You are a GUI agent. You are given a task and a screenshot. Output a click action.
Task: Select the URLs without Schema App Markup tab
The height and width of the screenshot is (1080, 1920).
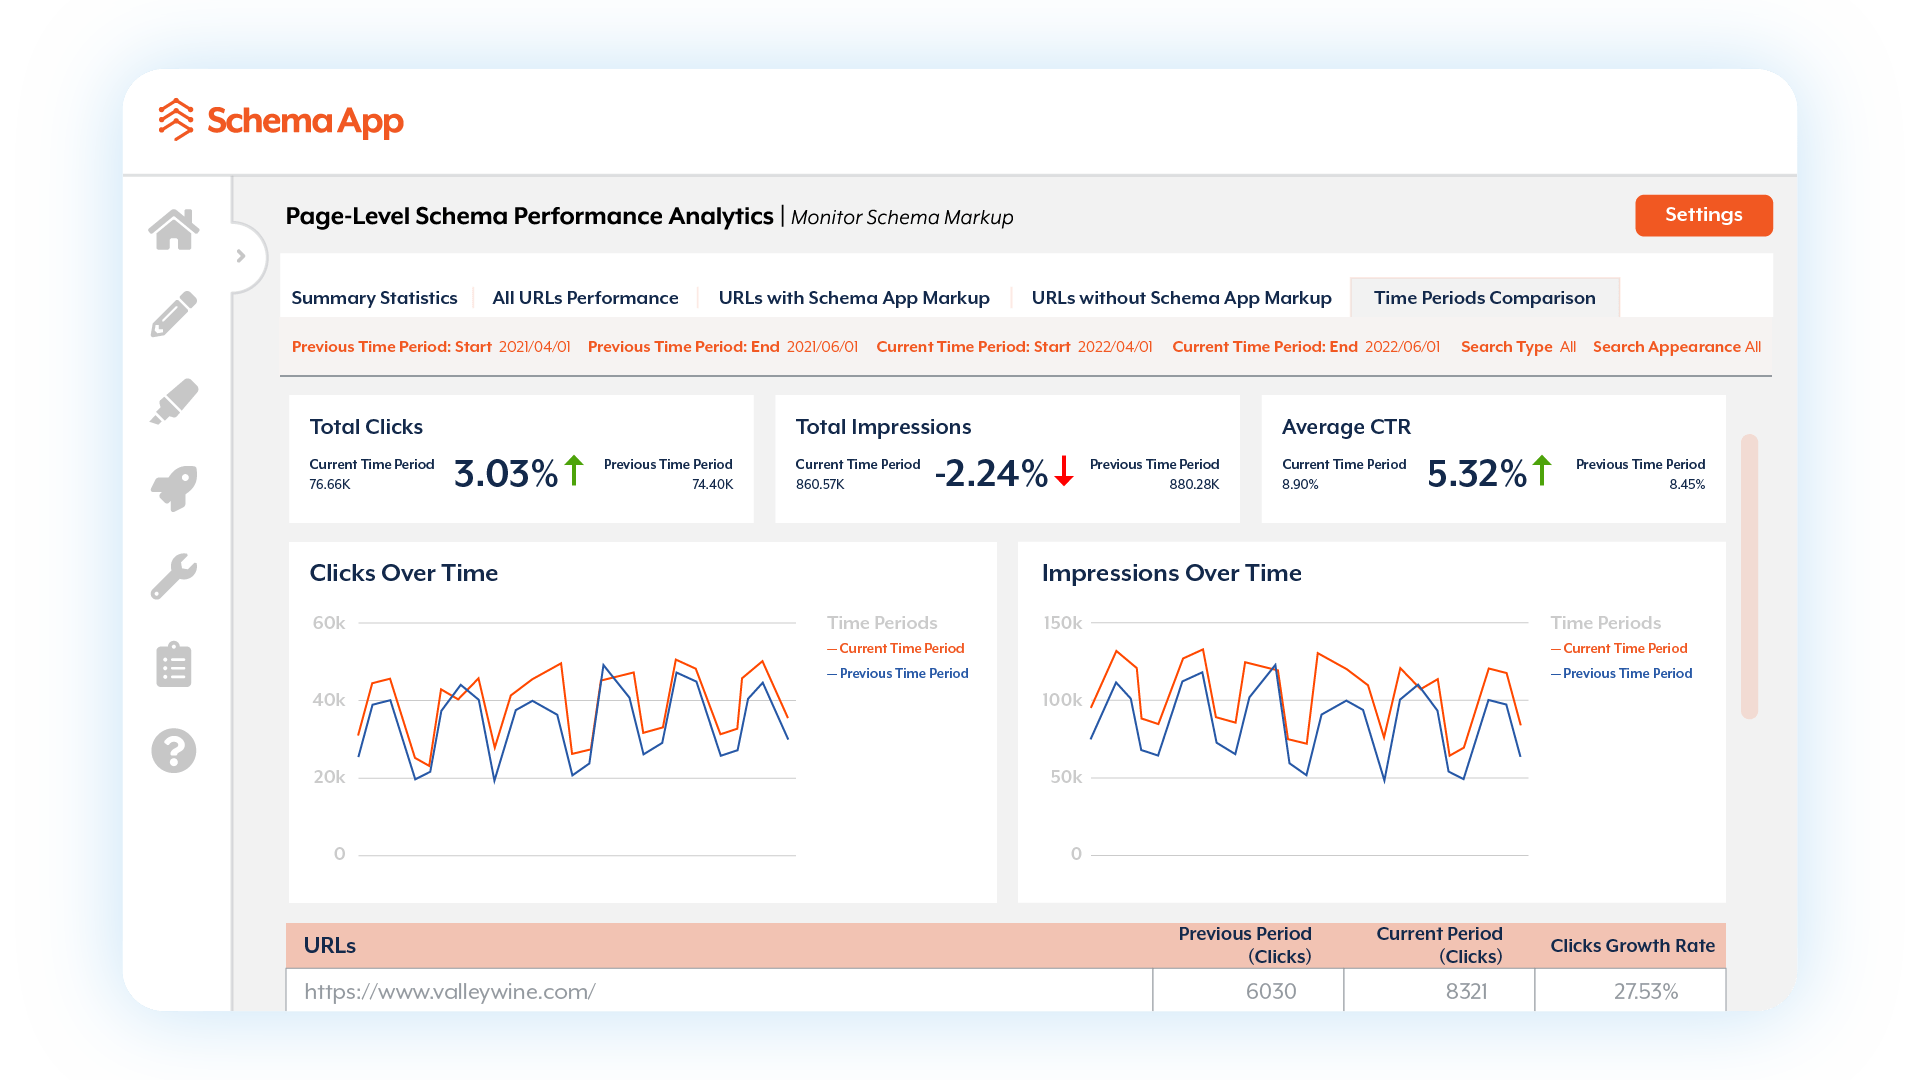click(x=1181, y=297)
